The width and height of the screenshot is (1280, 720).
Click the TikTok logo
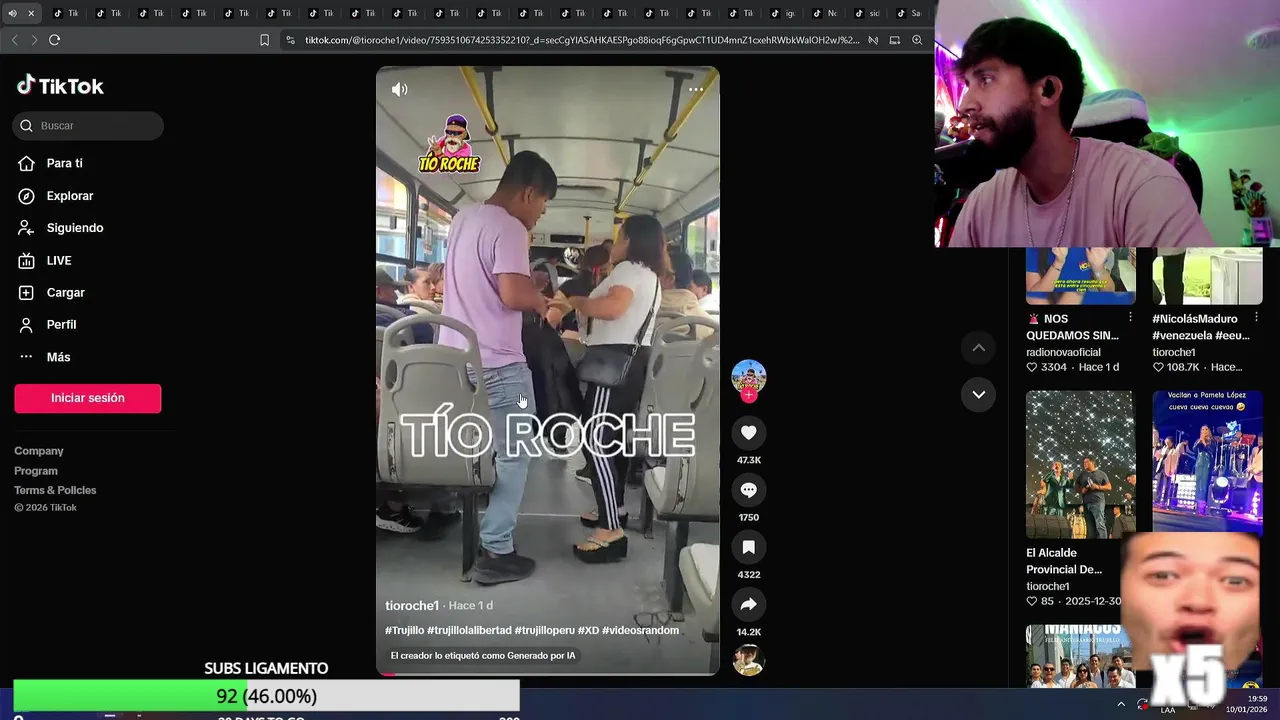(x=60, y=86)
